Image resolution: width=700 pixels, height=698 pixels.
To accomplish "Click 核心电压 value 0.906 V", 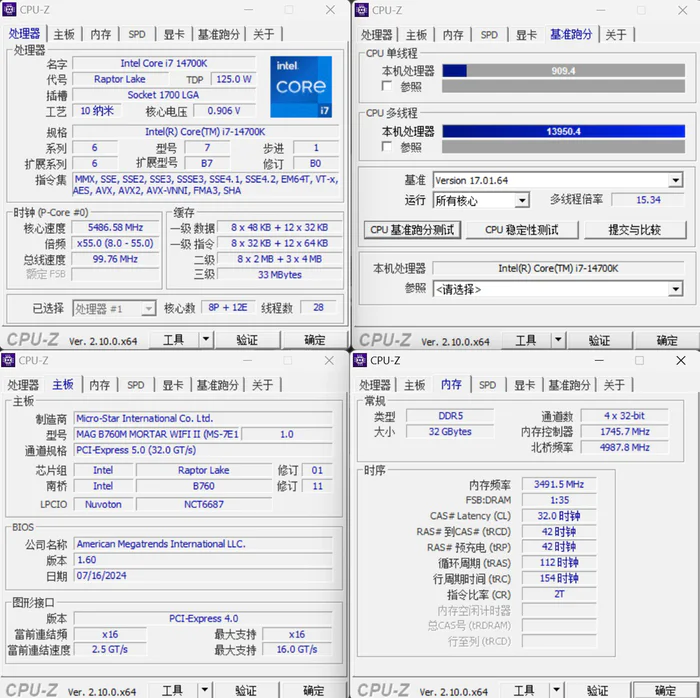I will point(224,111).
